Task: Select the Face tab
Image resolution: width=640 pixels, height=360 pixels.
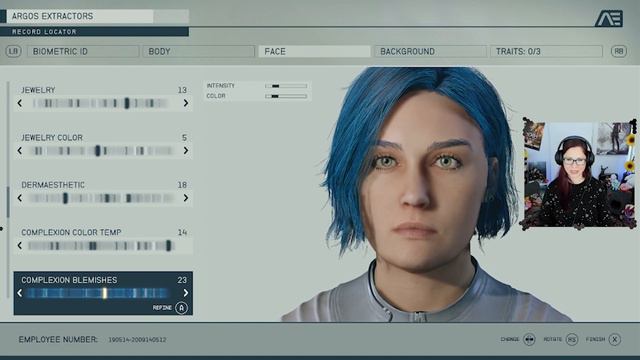Action: click(x=315, y=51)
